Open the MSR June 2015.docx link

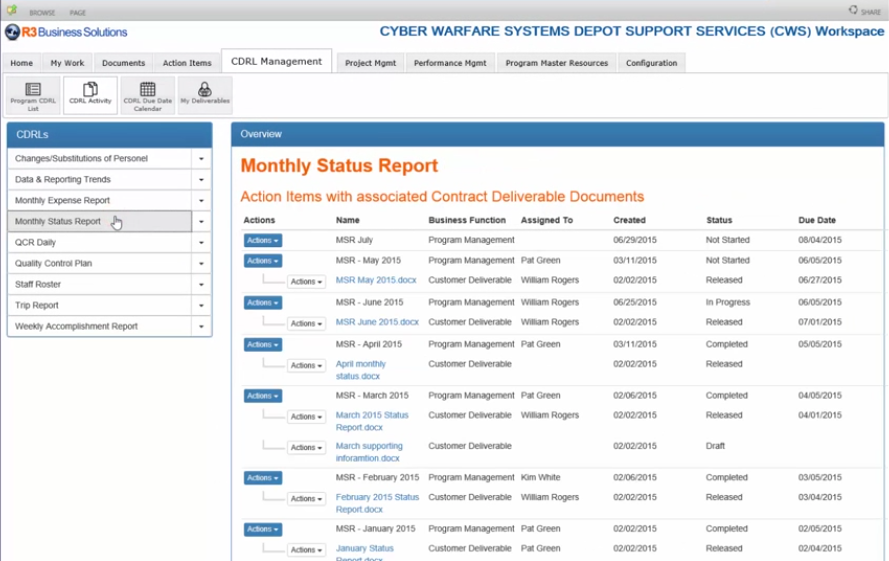[377, 322]
